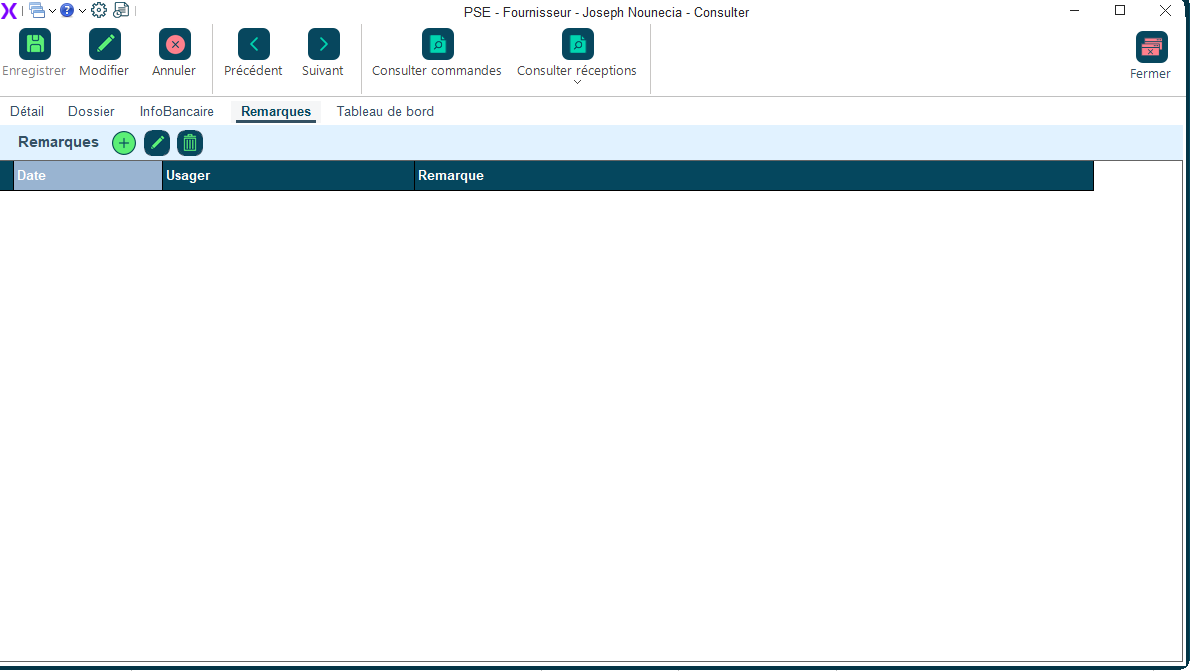Add a new remarque with the plus icon
1190x671 pixels.
[124, 143]
